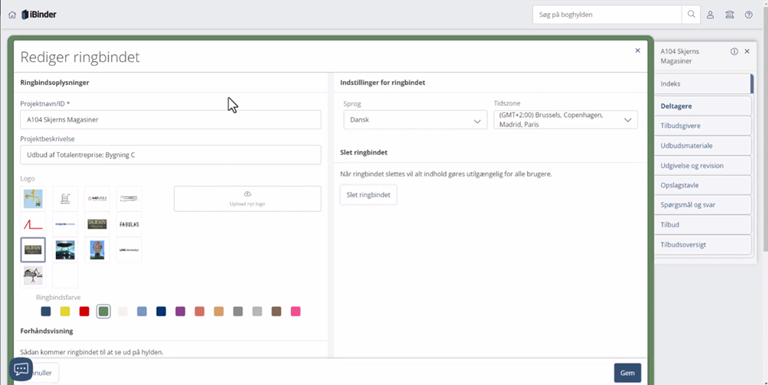Choose the tan orange ringbind color

[x=218, y=312]
